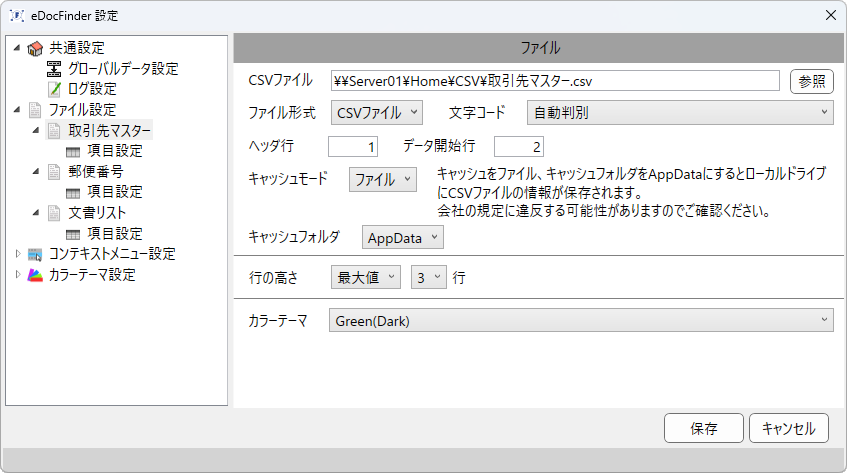
Task: Open the 文字コード dropdown
Action: point(680,113)
